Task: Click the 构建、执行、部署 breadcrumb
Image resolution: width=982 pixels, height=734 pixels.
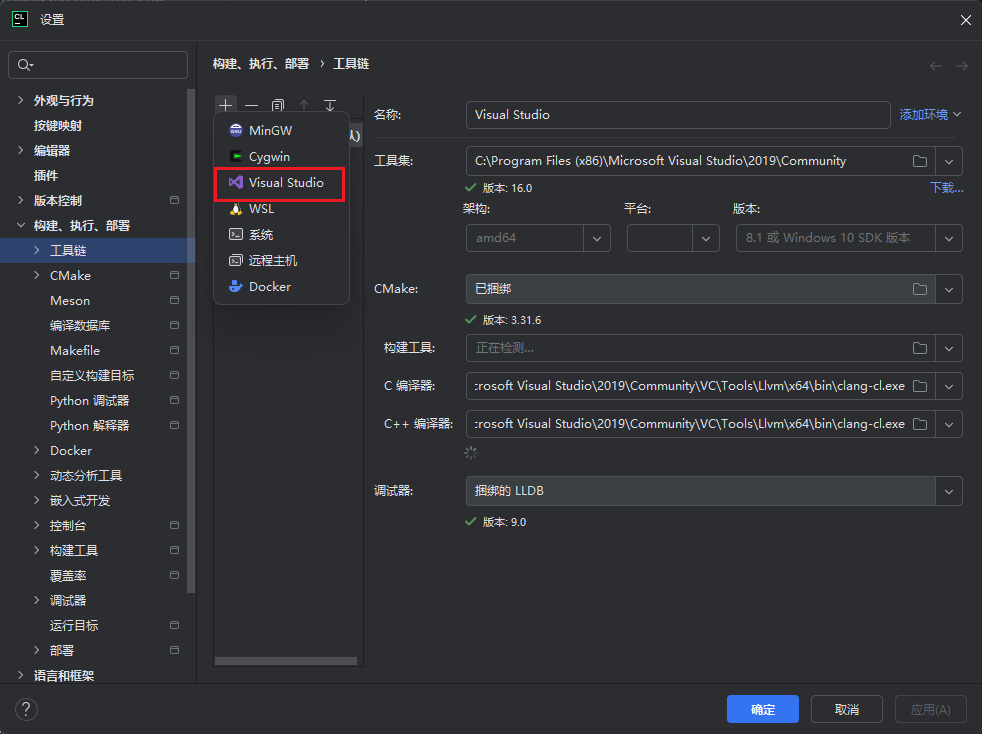Action: click(x=261, y=64)
